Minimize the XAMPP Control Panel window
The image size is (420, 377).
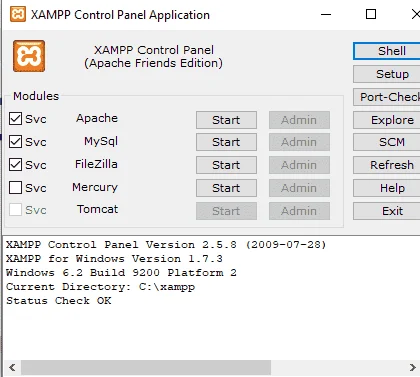(326, 14)
